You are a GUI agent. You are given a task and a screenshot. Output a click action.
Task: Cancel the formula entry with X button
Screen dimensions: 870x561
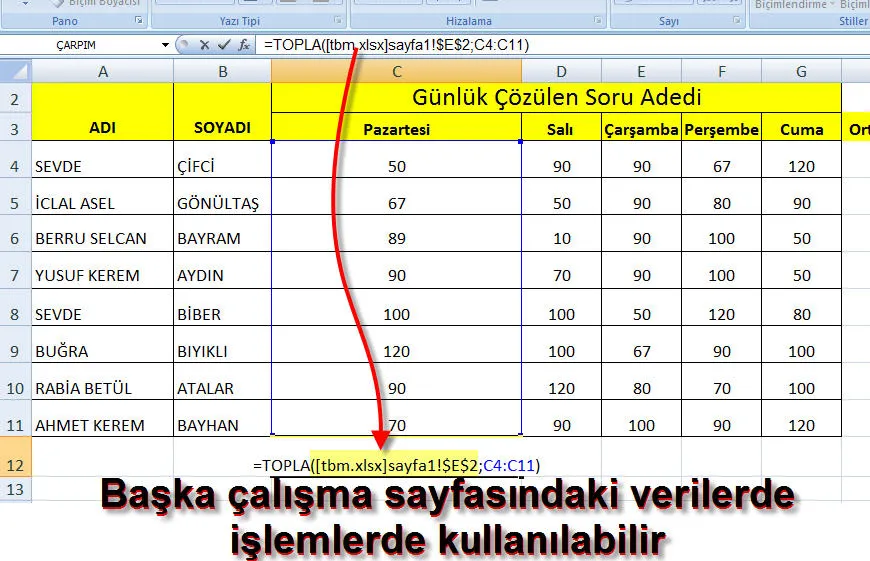pos(204,45)
